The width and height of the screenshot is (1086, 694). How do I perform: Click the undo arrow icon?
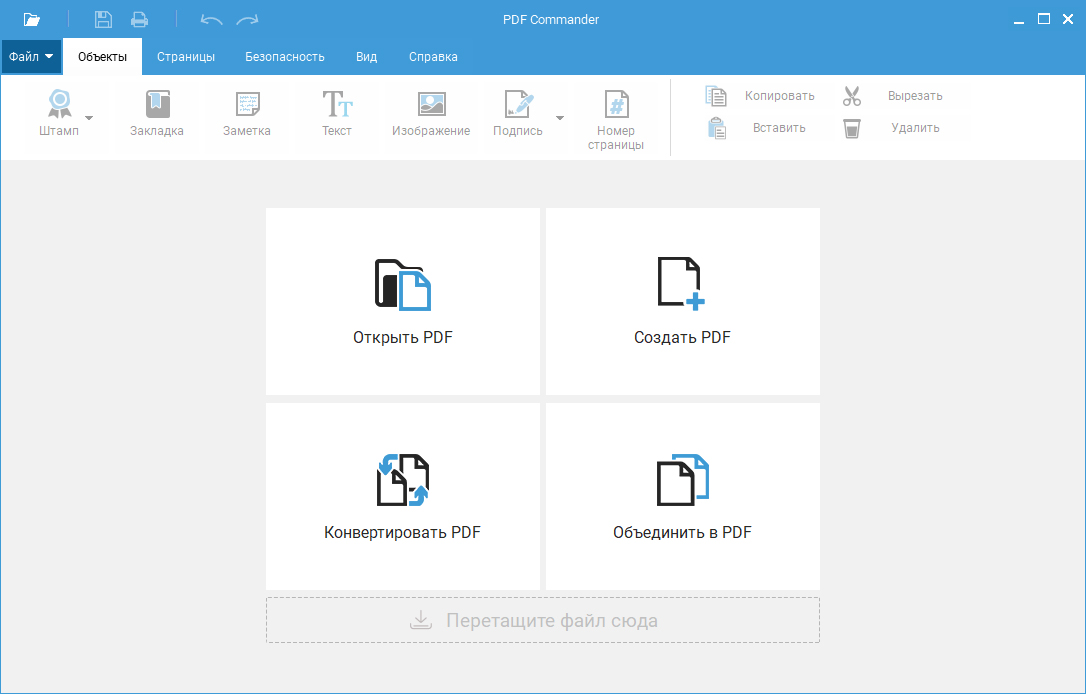pyautogui.click(x=211, y=19)
